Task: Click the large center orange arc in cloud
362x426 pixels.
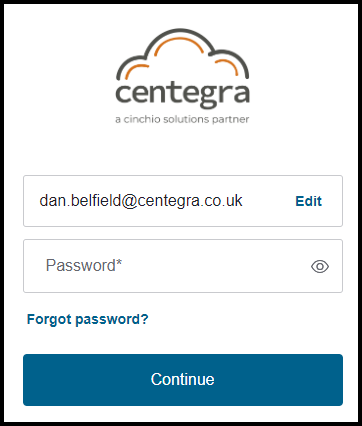Action: (179, 45)
